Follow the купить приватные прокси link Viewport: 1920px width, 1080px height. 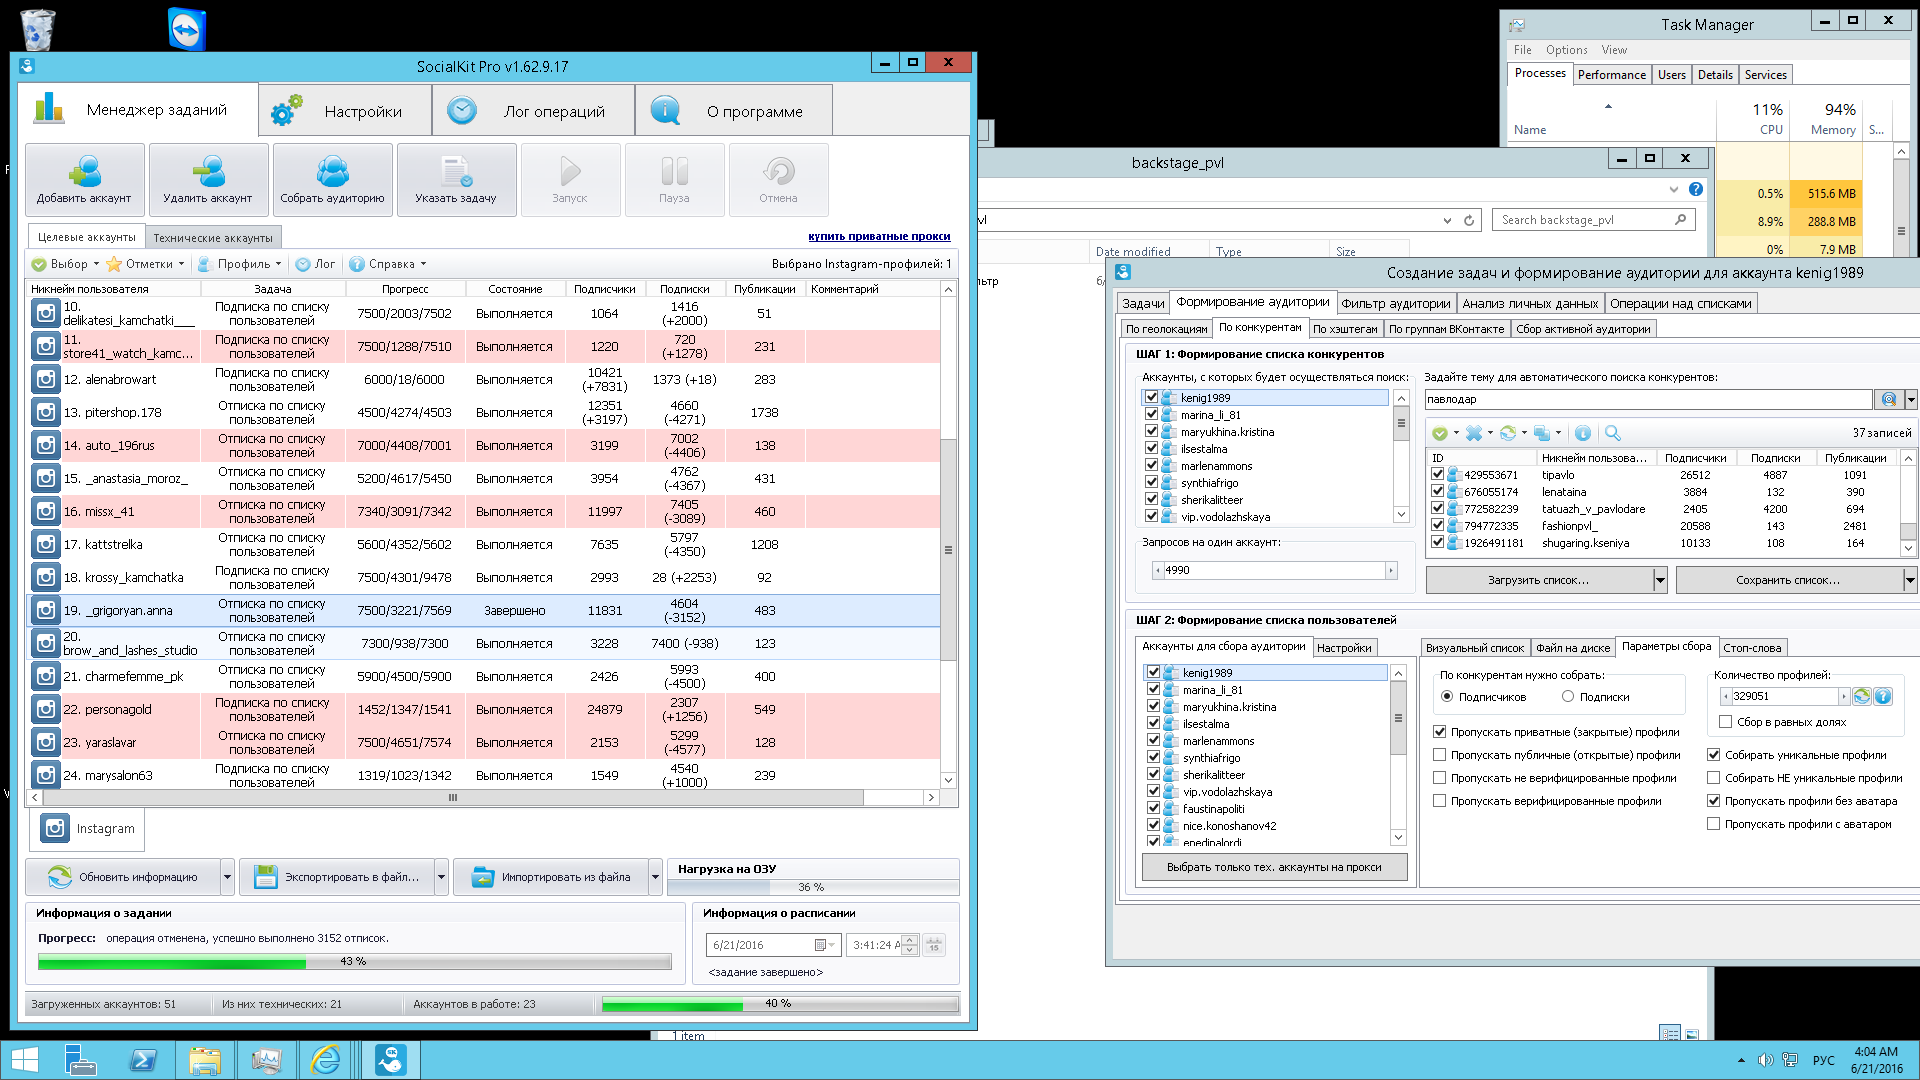pyautogui.click(x=879, y=237)
